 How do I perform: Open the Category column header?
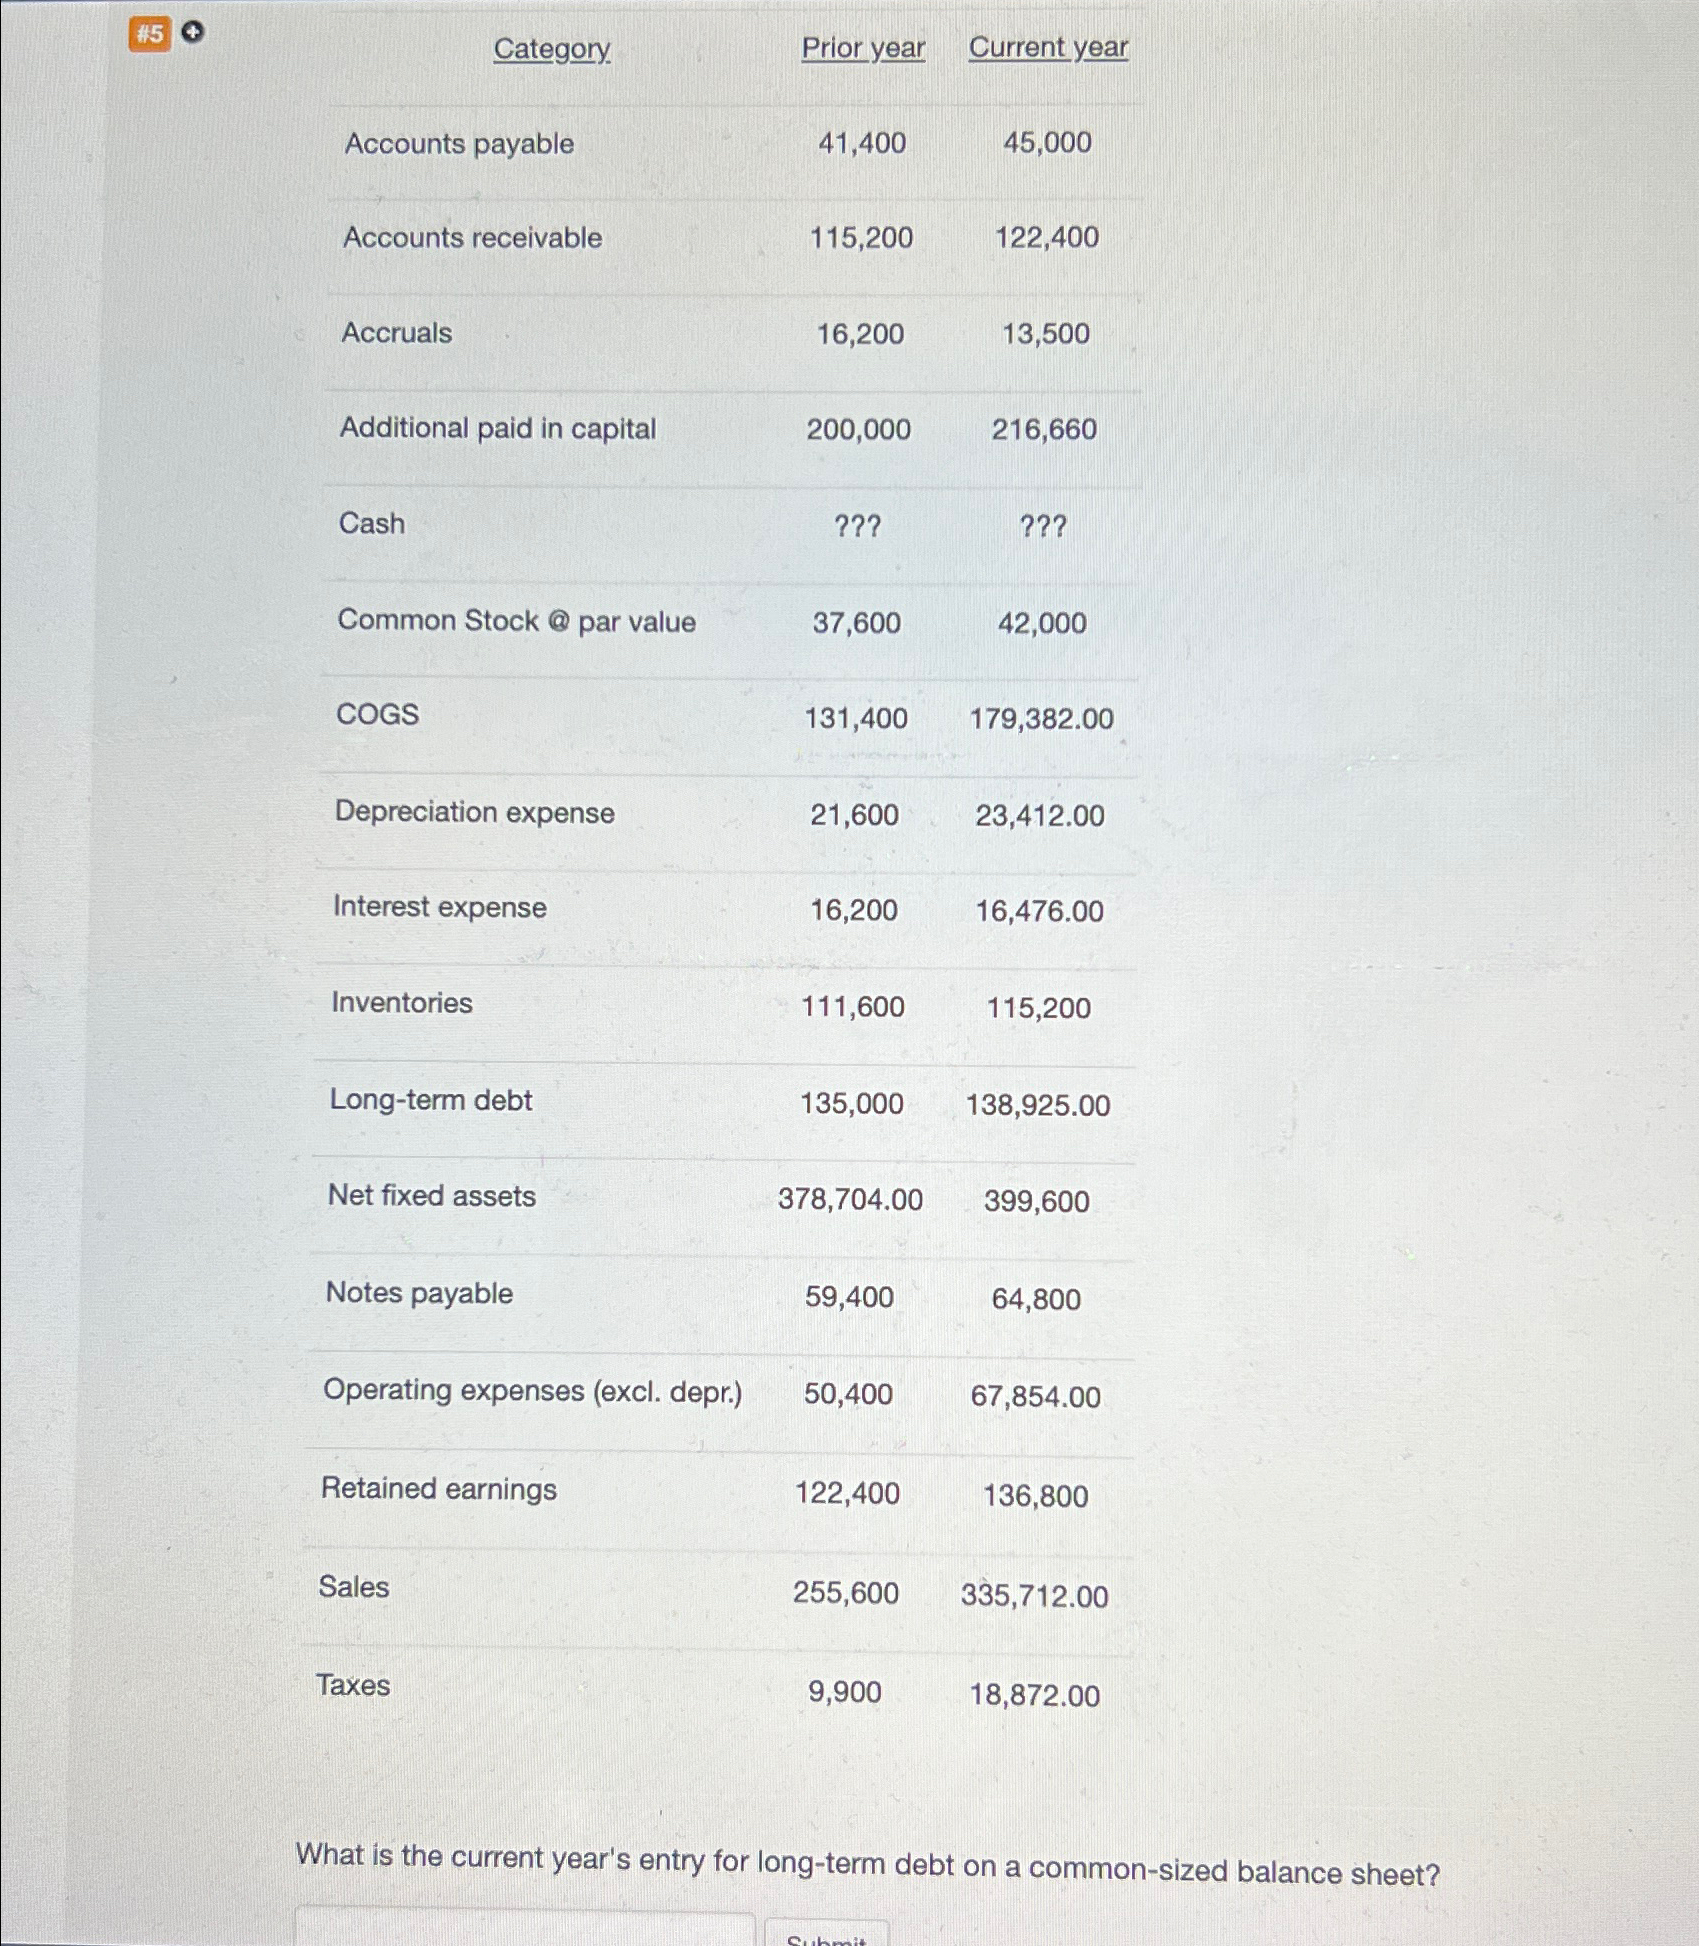[551, 48]
